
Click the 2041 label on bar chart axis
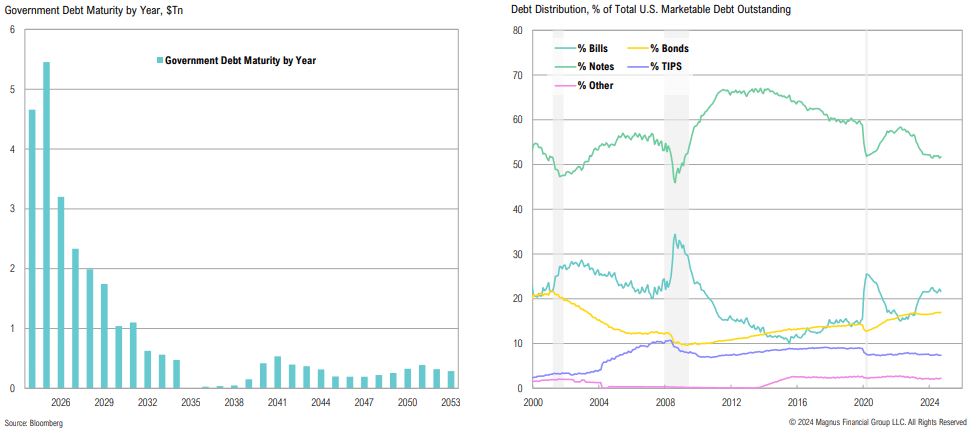tap(277, 401)
